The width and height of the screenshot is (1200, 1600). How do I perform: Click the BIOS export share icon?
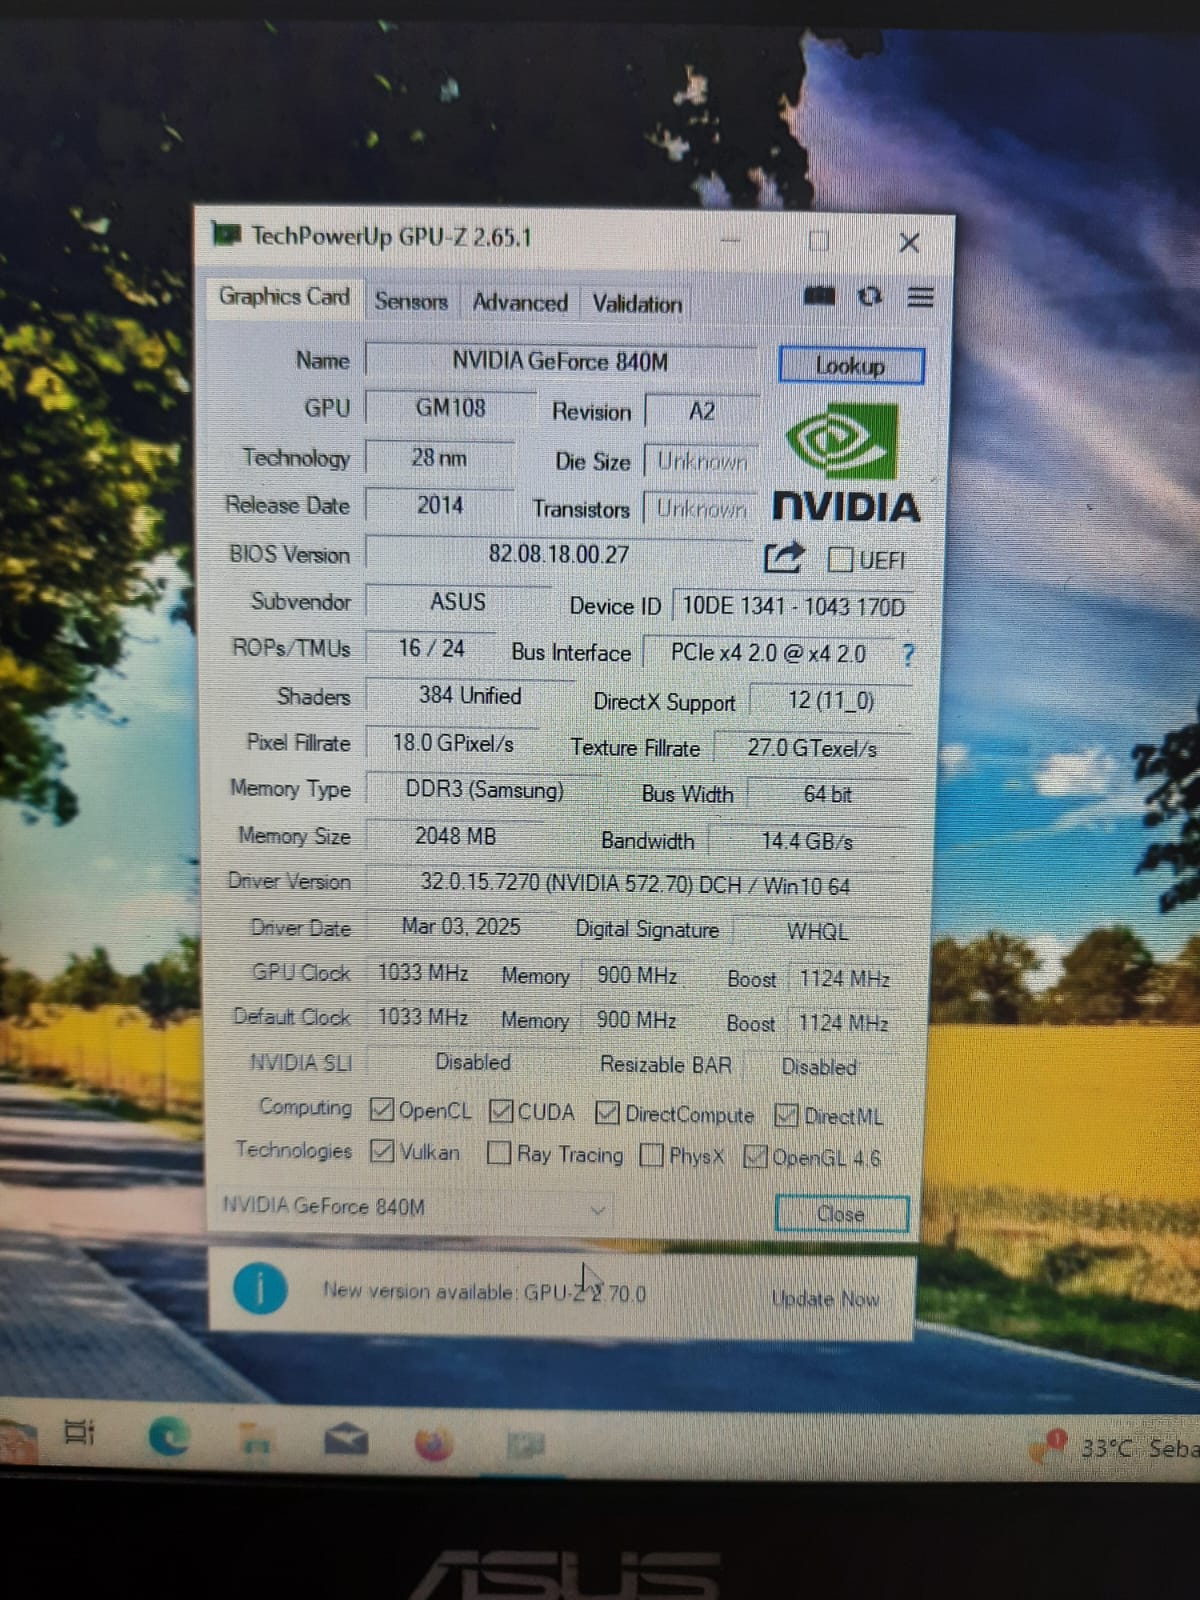783,557
